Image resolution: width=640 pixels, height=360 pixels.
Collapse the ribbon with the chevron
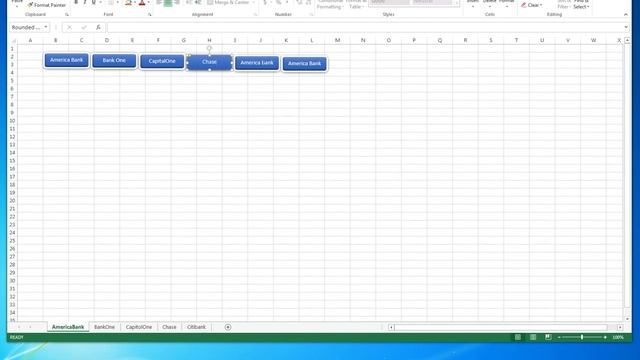pos(626,15)
